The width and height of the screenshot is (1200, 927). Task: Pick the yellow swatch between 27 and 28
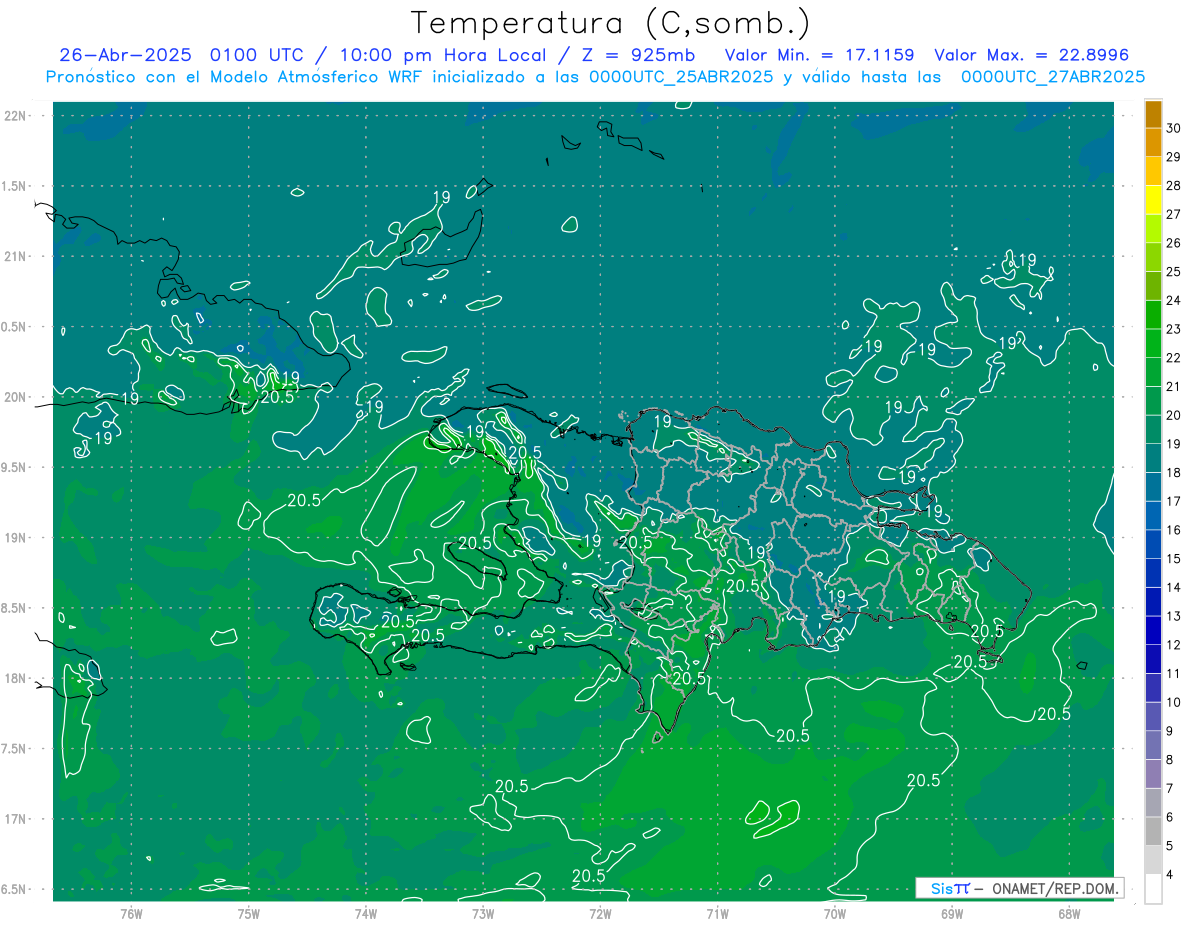coord(1153,199)
